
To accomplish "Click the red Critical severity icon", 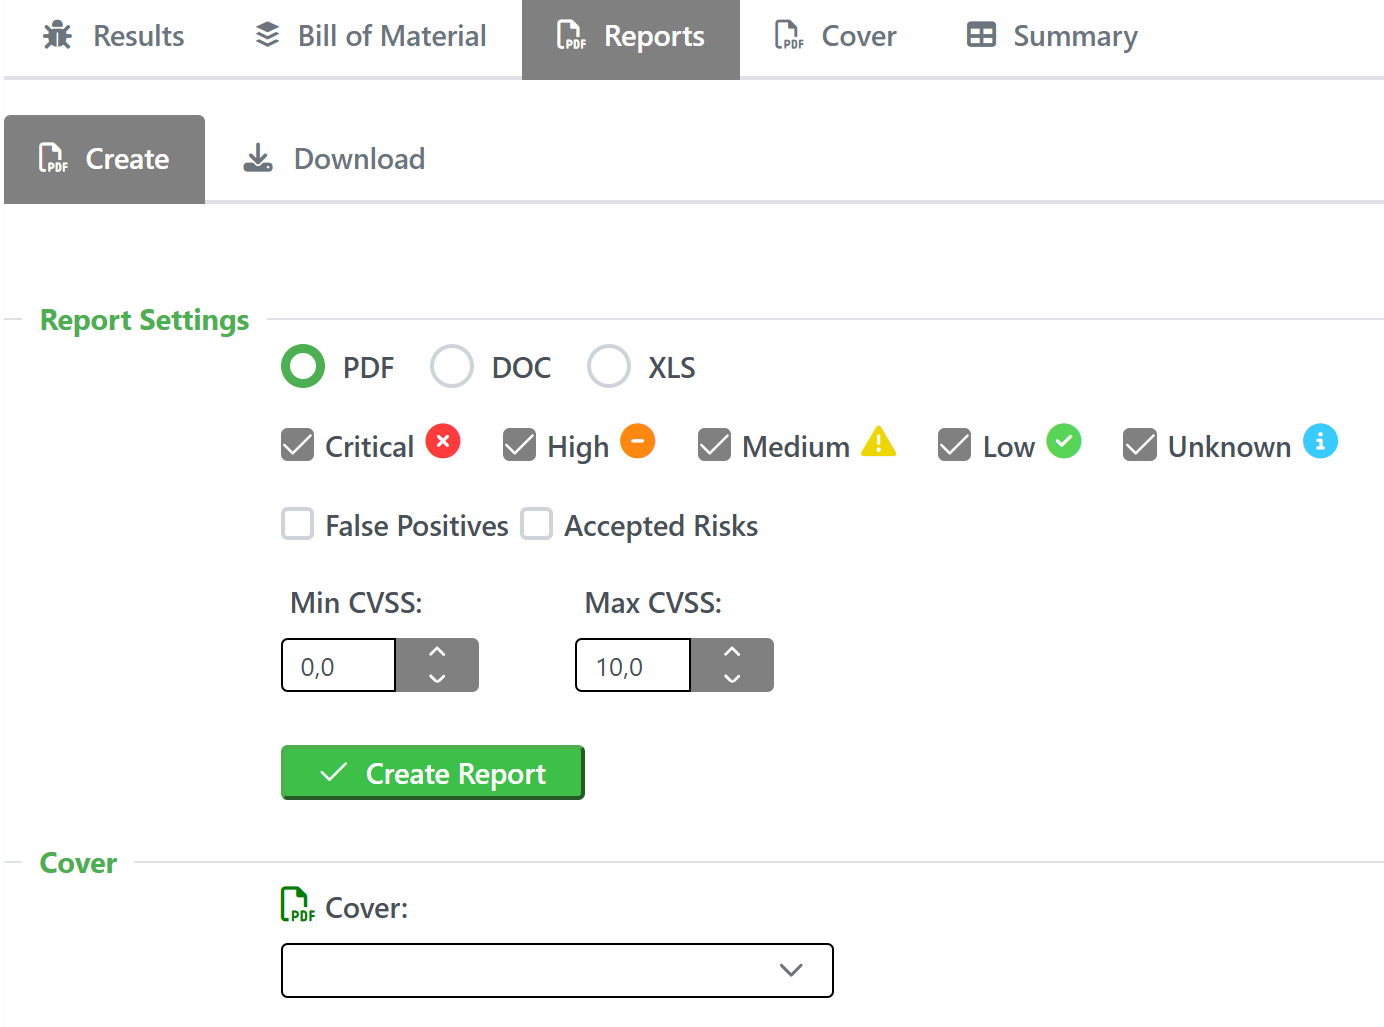I will tap(443, 441).
